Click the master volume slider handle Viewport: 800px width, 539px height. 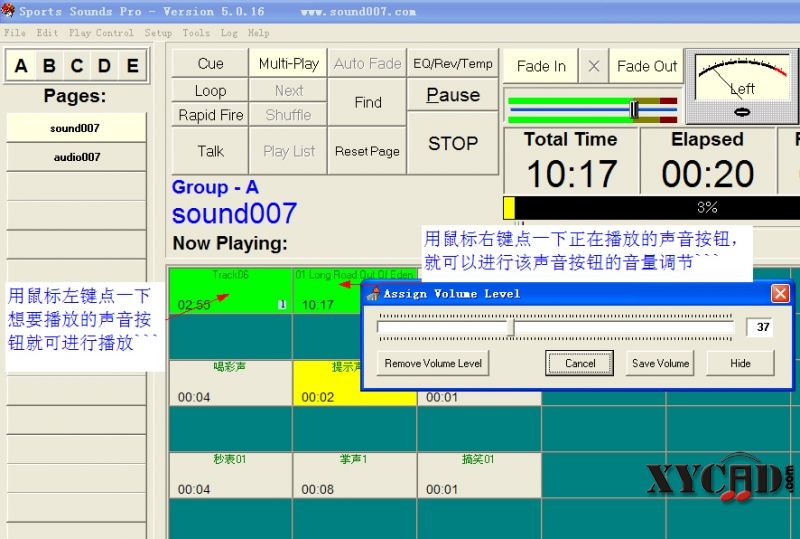(x=634, y=109)
